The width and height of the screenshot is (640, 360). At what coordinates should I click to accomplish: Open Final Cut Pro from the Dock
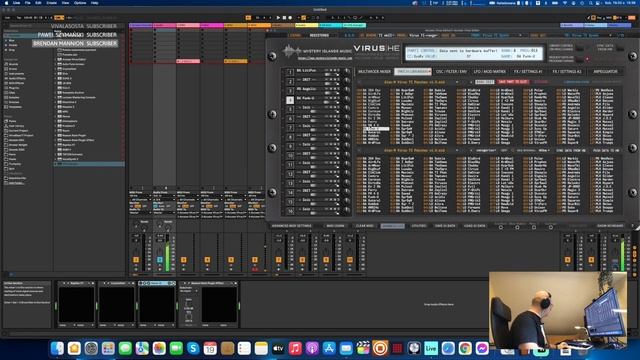click(363, 348)
